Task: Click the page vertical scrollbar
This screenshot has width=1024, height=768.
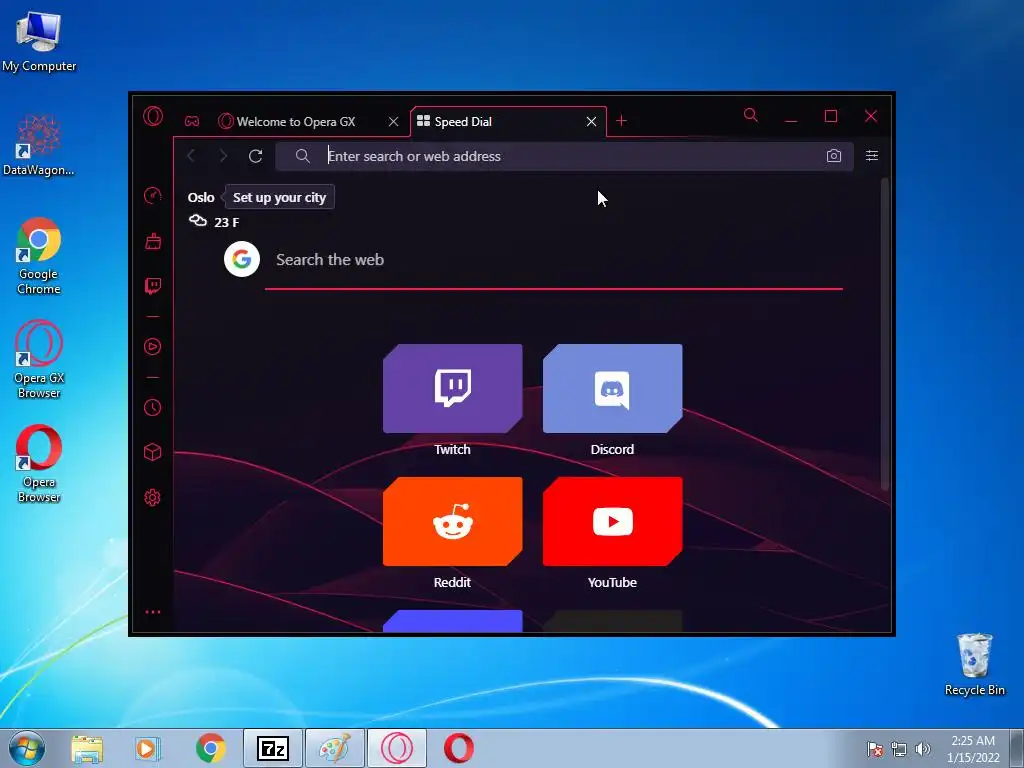Action: [x=885, y=334]
